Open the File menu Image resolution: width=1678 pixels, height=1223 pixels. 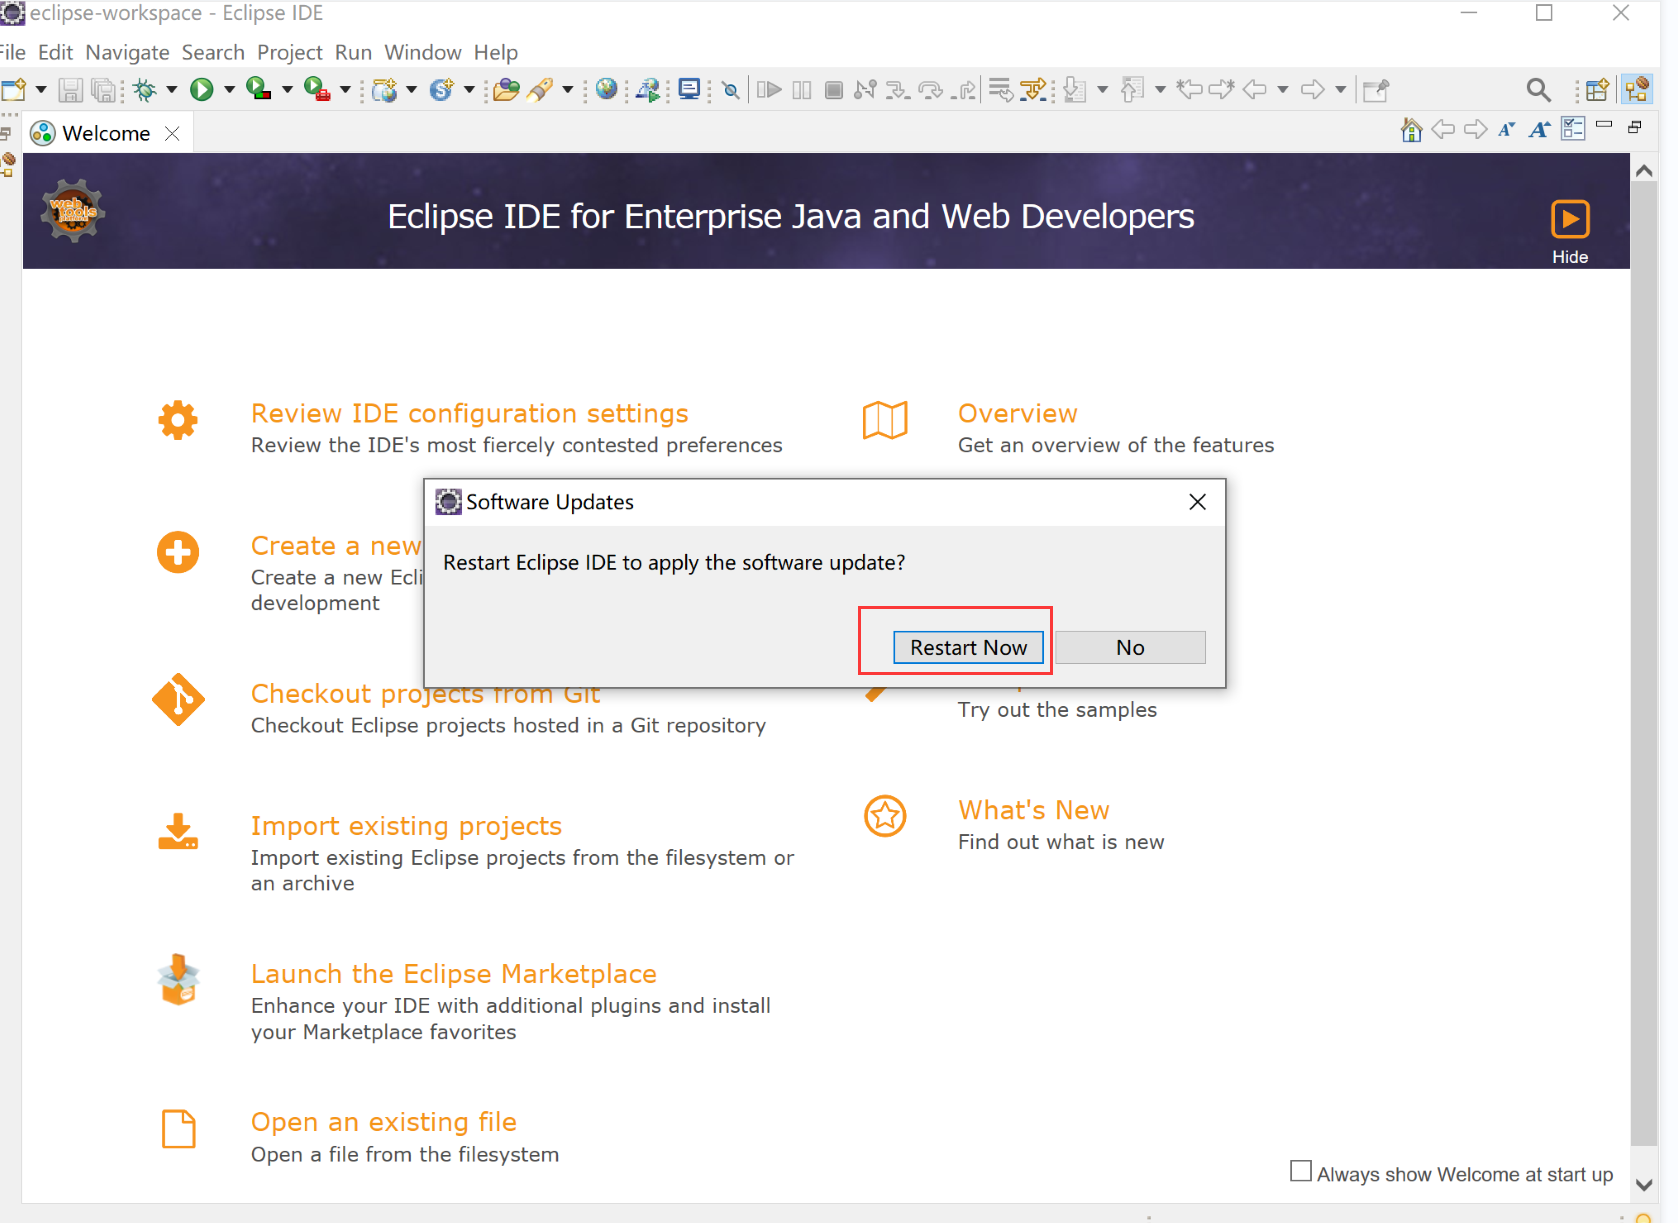[12, 52]
